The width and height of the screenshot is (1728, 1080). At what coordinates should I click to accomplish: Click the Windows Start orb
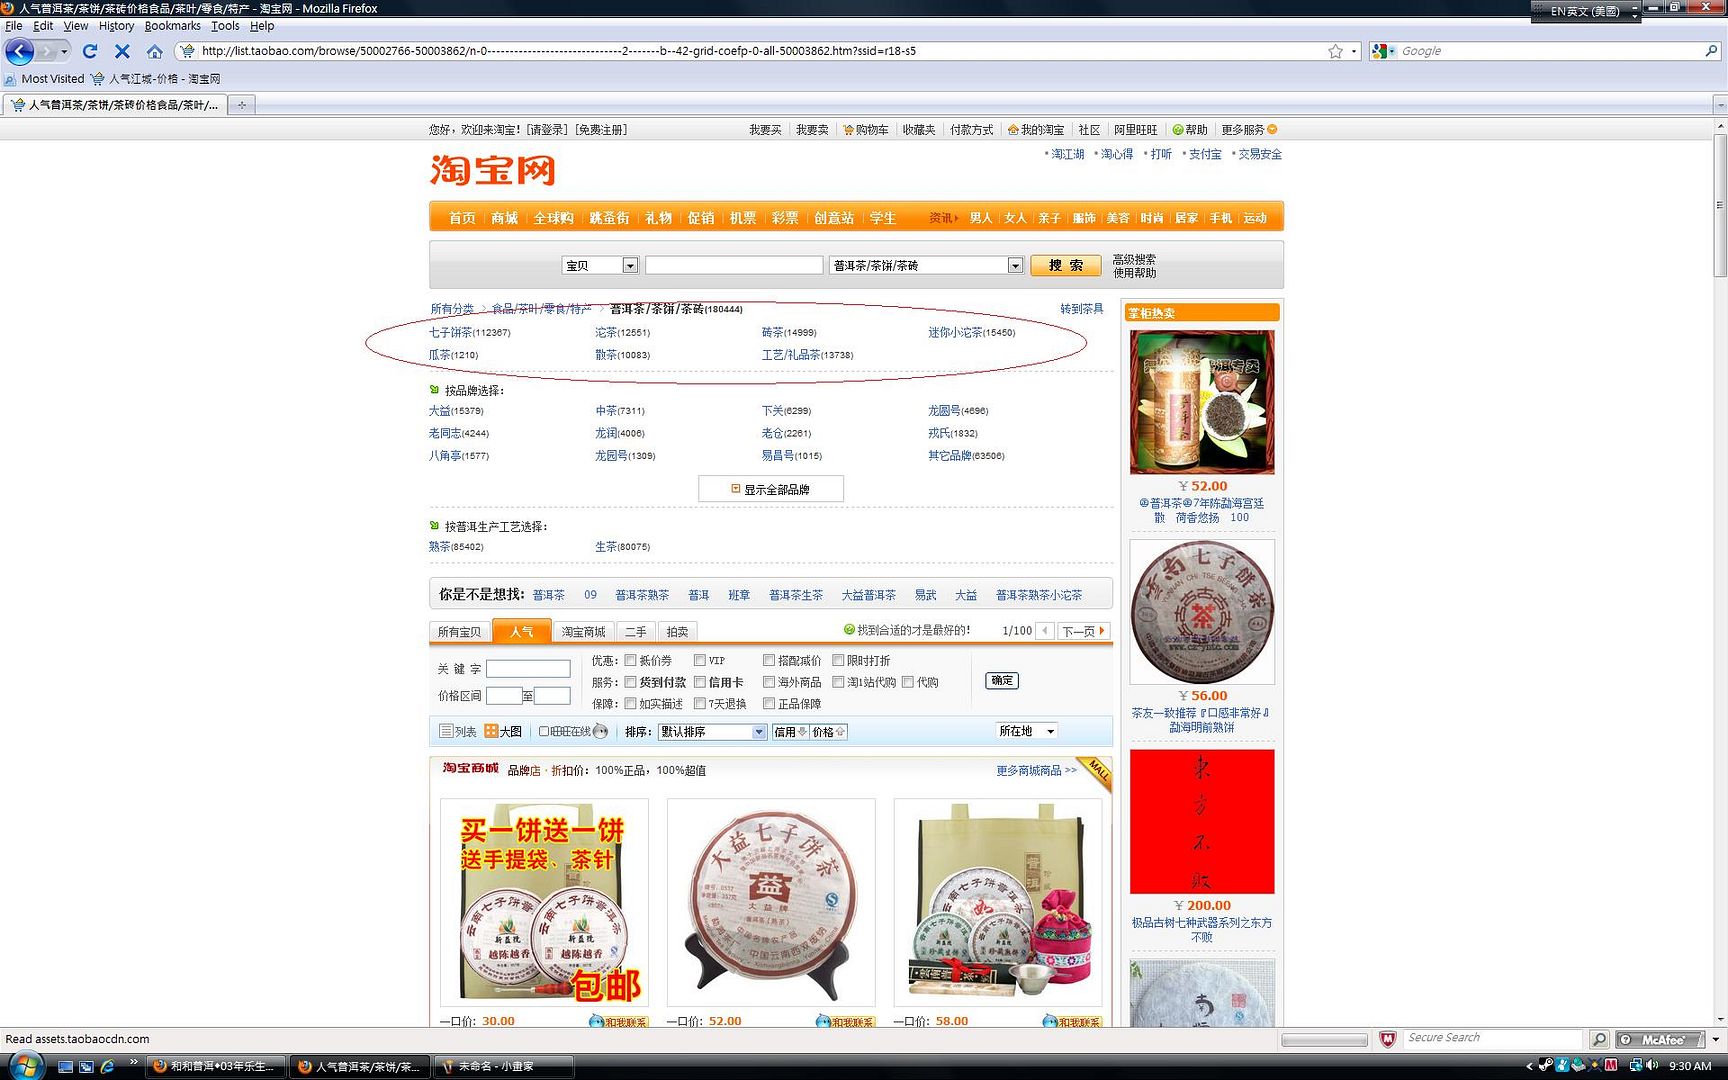tap(24, 1065)
